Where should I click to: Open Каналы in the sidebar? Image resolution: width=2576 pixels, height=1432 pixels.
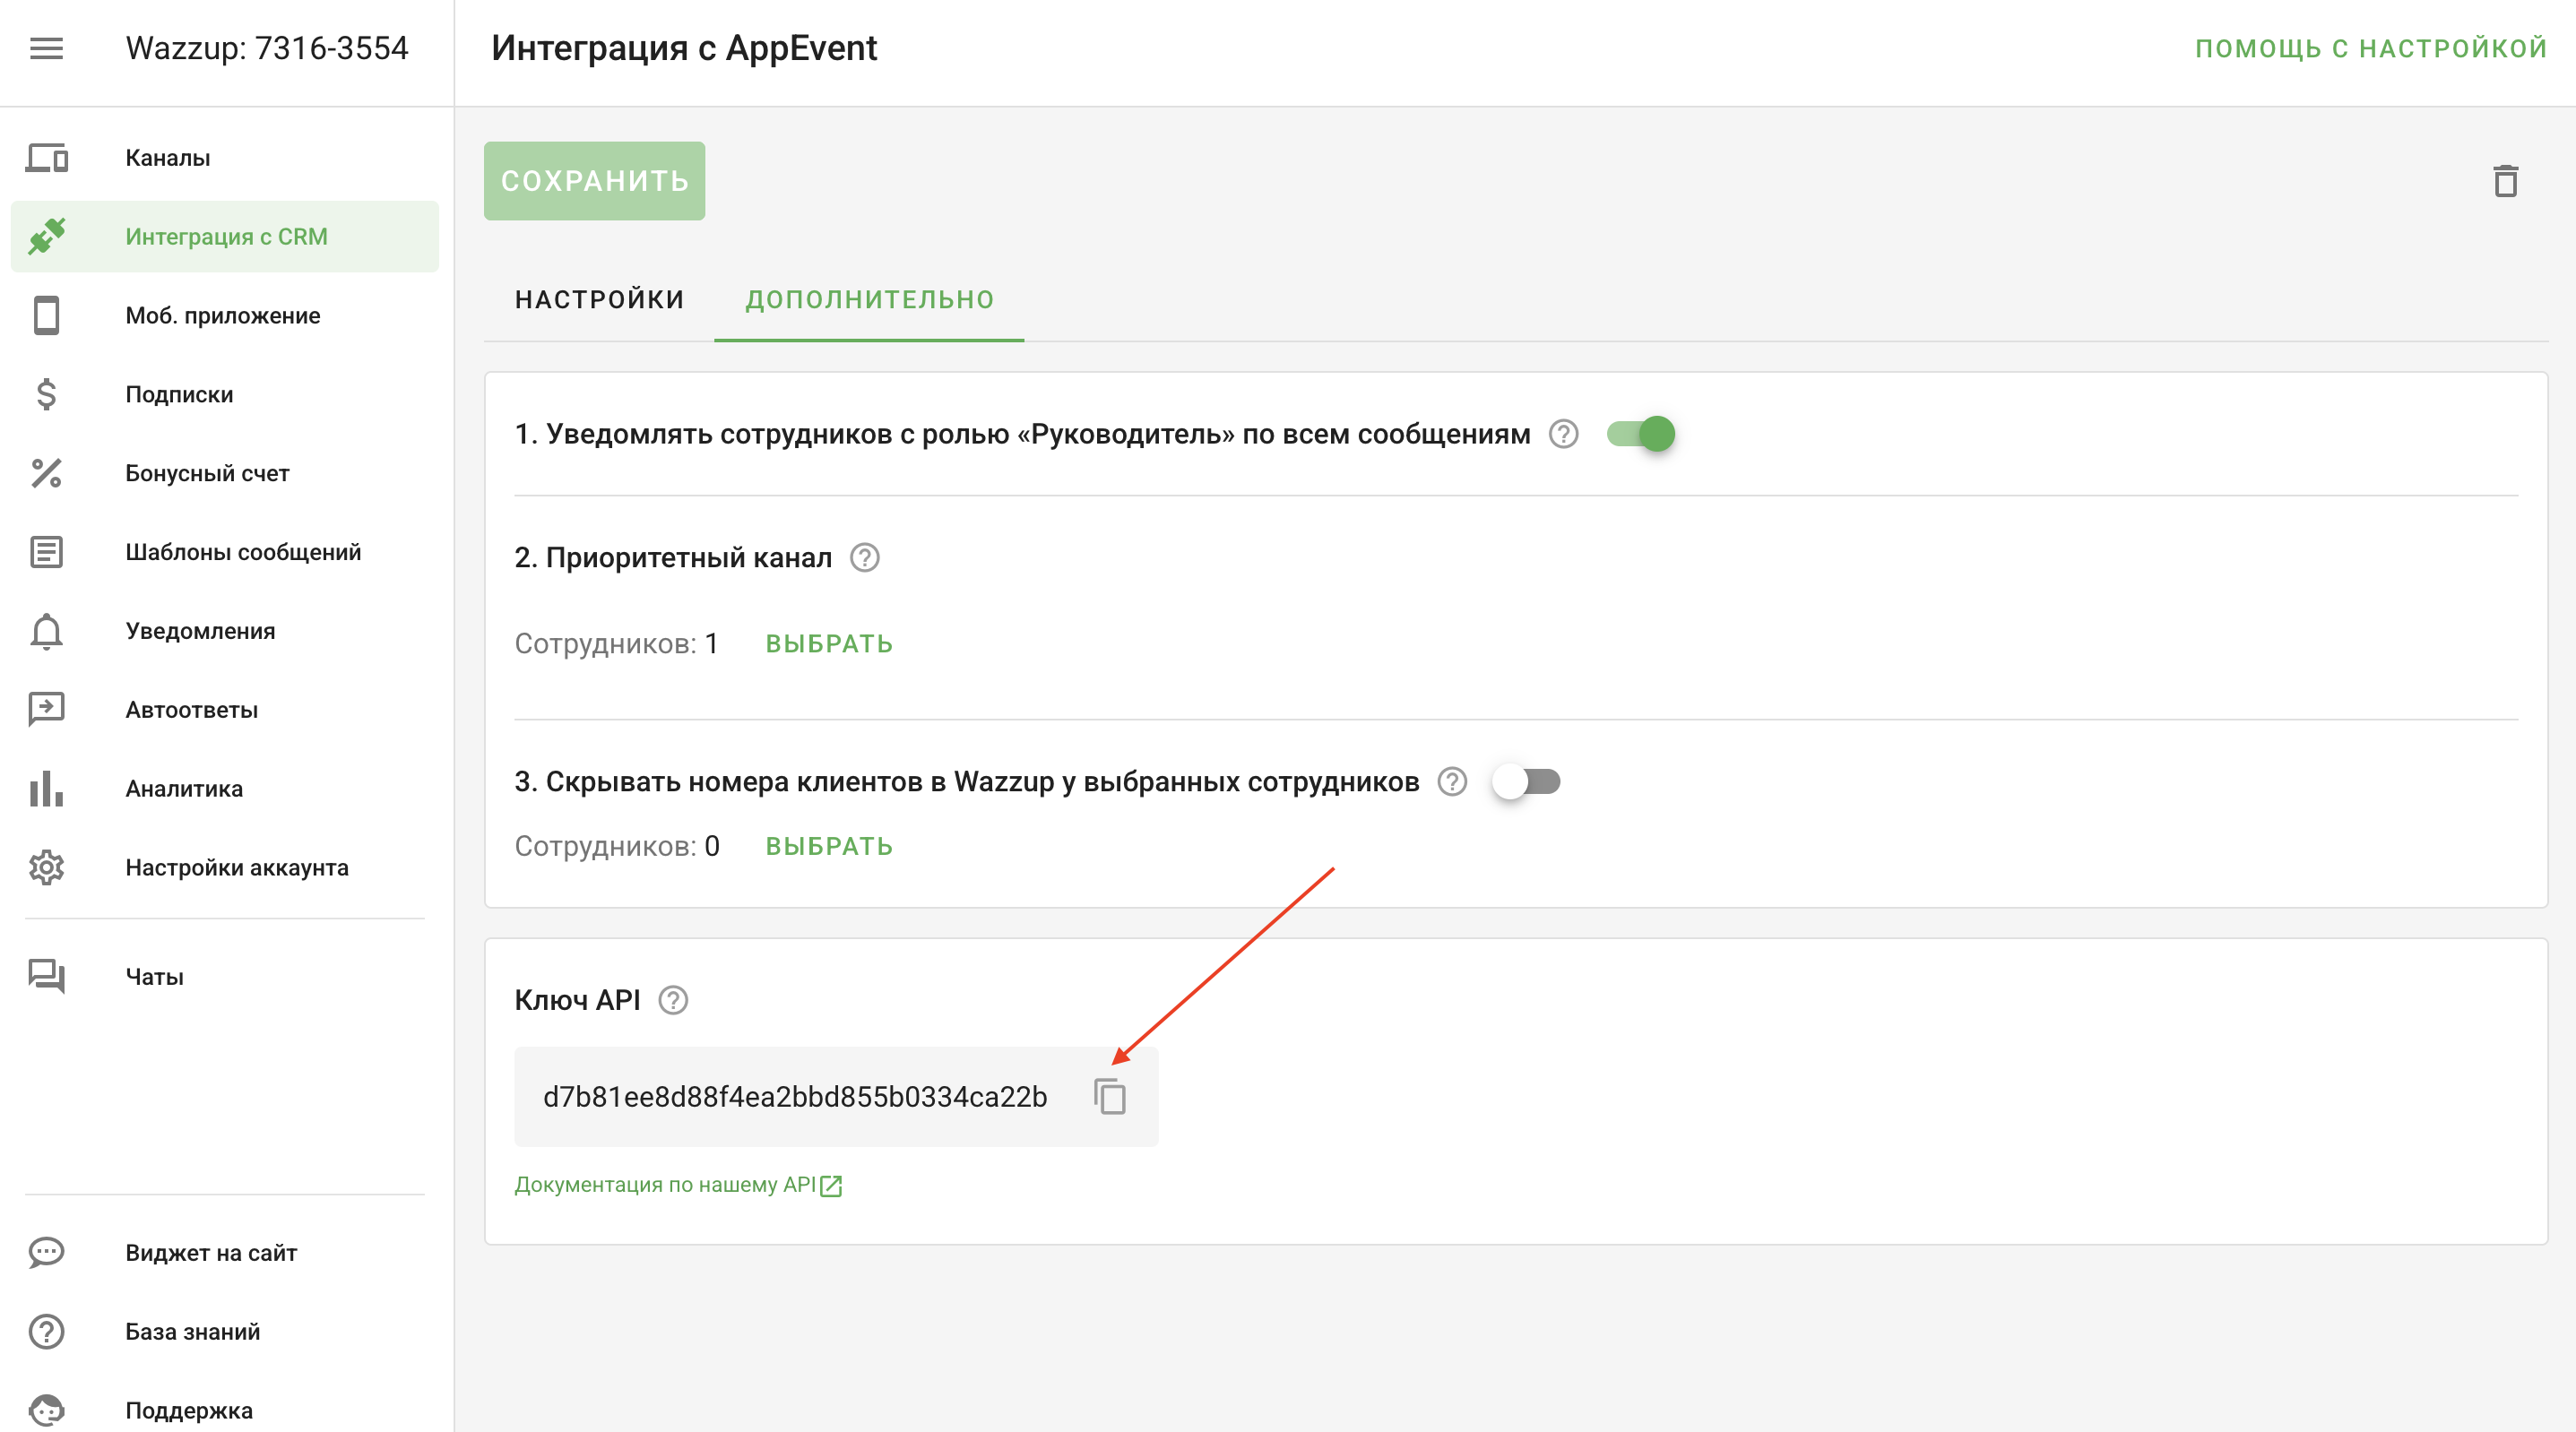click(167, 158)
